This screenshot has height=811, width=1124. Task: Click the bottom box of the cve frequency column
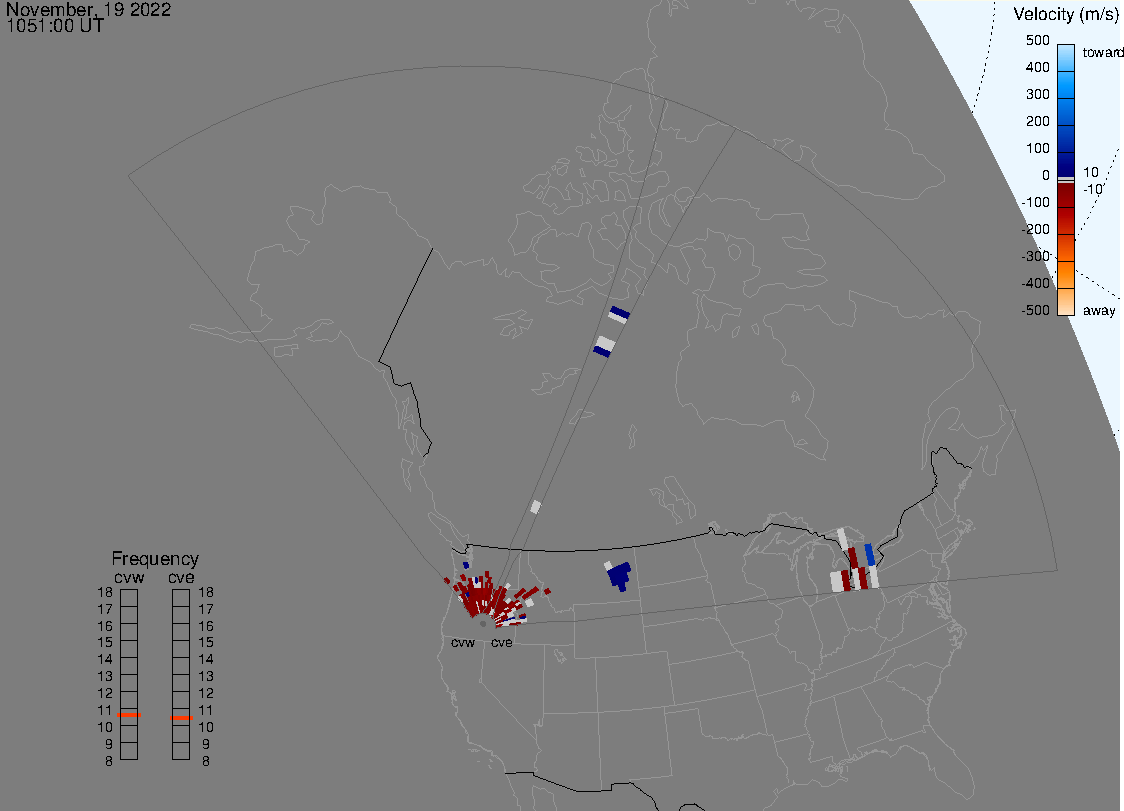coord(181,750)
